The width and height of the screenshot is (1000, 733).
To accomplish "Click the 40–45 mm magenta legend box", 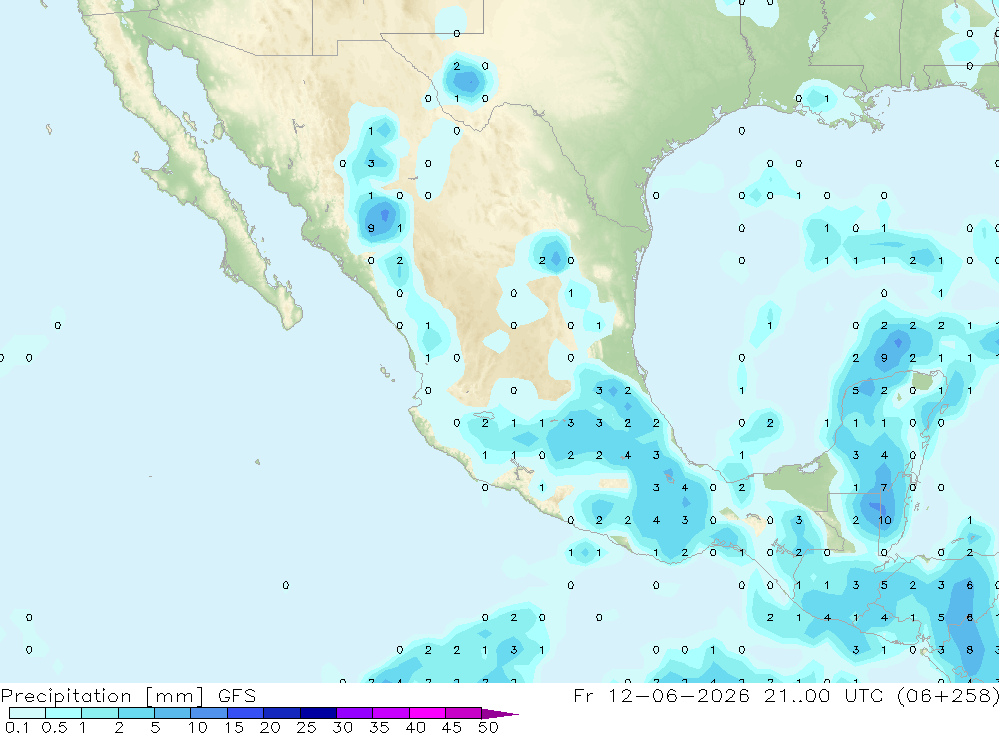I will point(427,713).
